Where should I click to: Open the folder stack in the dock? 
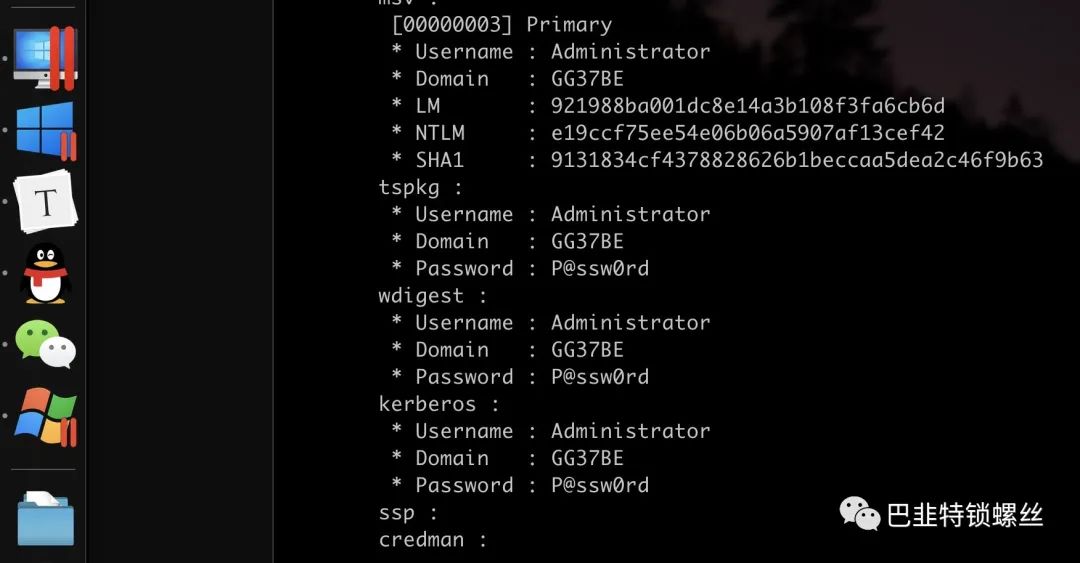click(x=45, y=518)
